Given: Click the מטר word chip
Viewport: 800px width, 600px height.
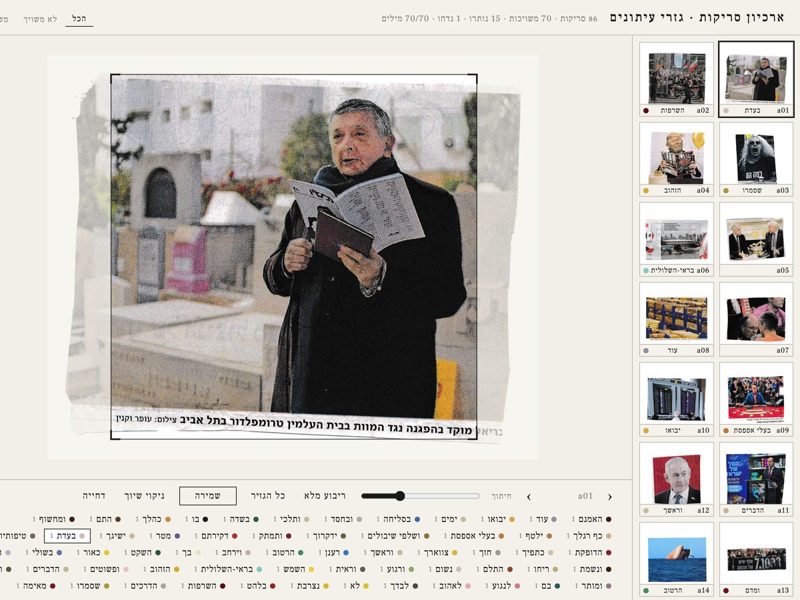Looking at the screenshot, I should [x=166, y=536].
